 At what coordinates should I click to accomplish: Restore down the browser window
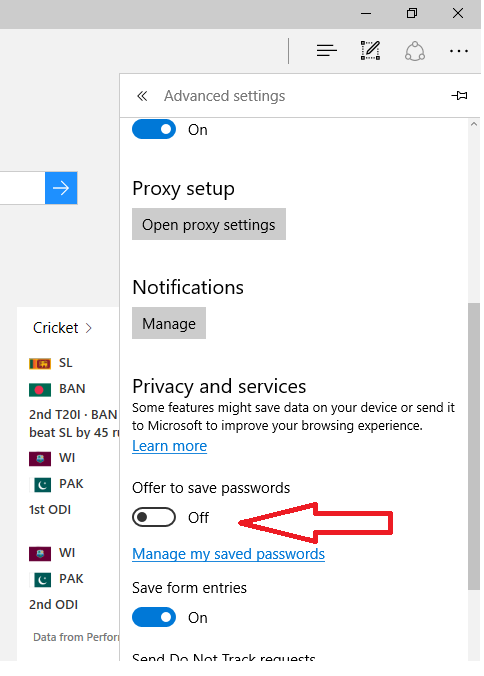click(412, 13)
